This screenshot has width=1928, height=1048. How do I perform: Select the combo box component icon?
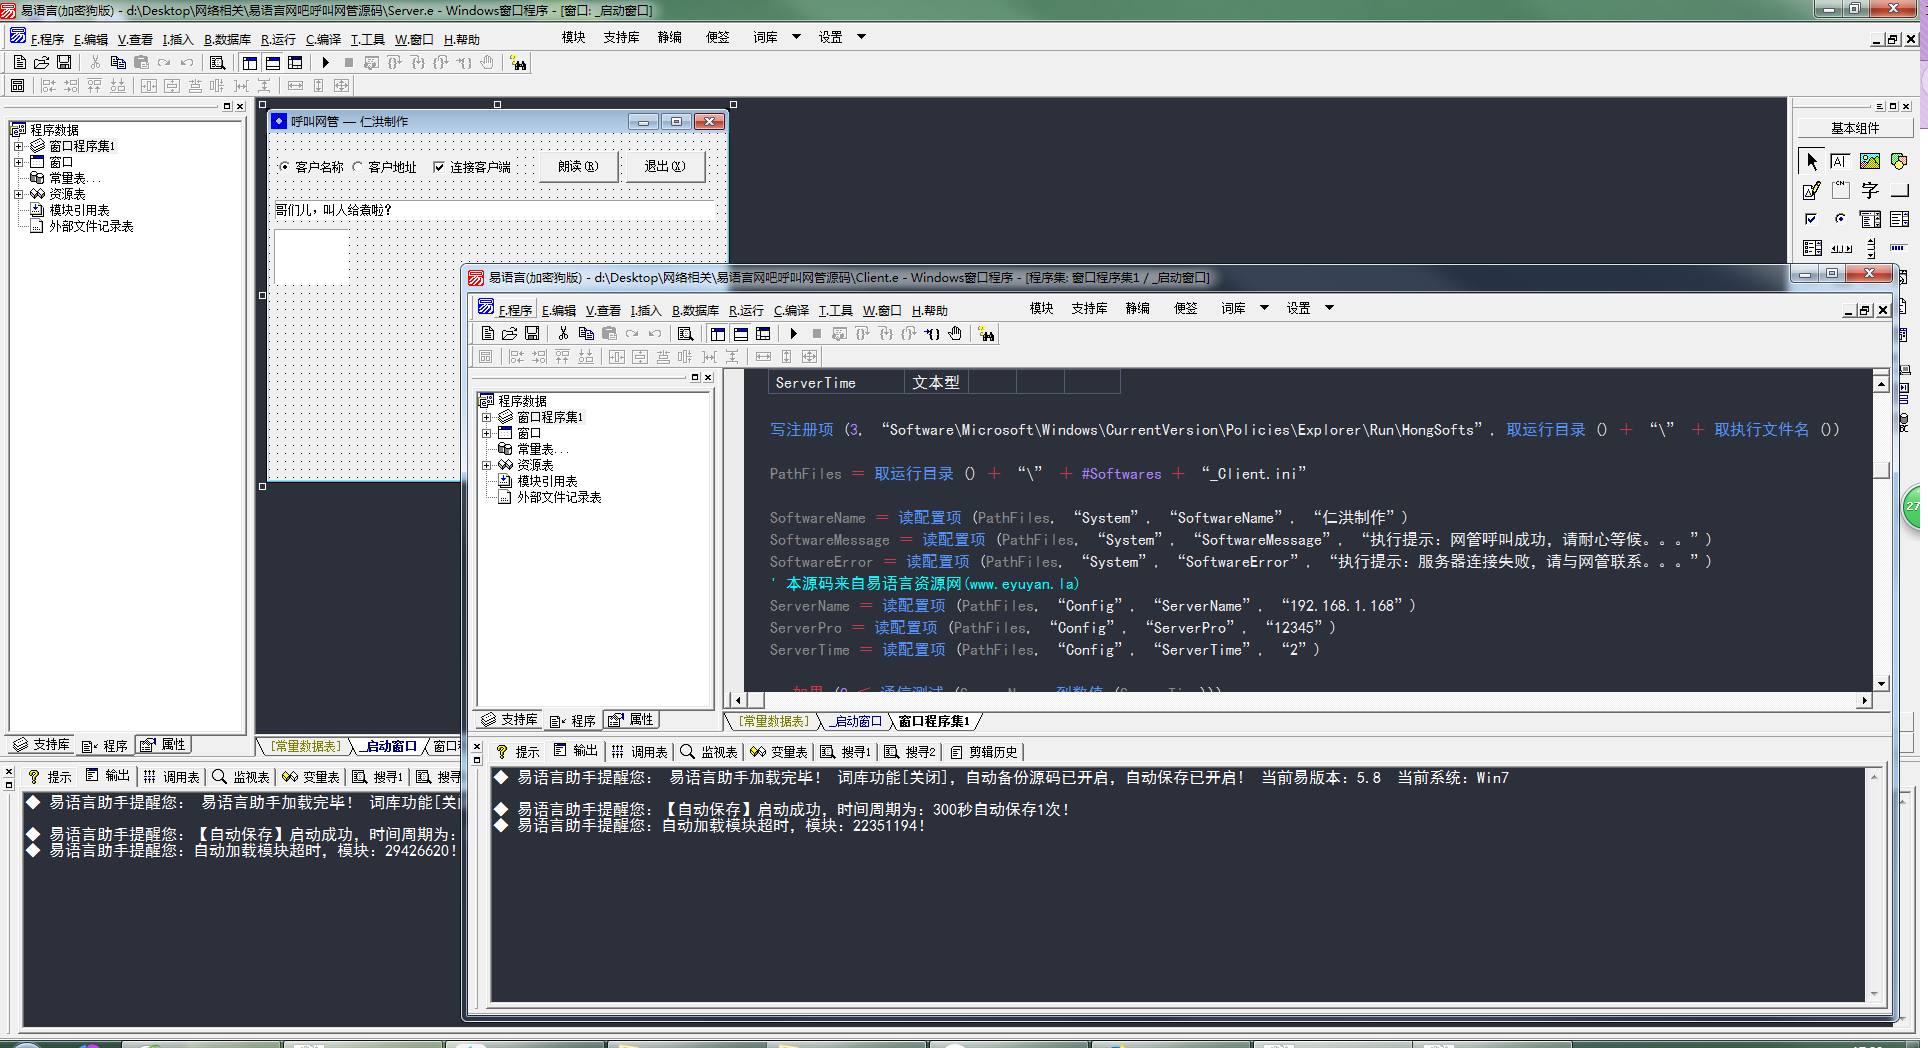[x=1870, y=219]
